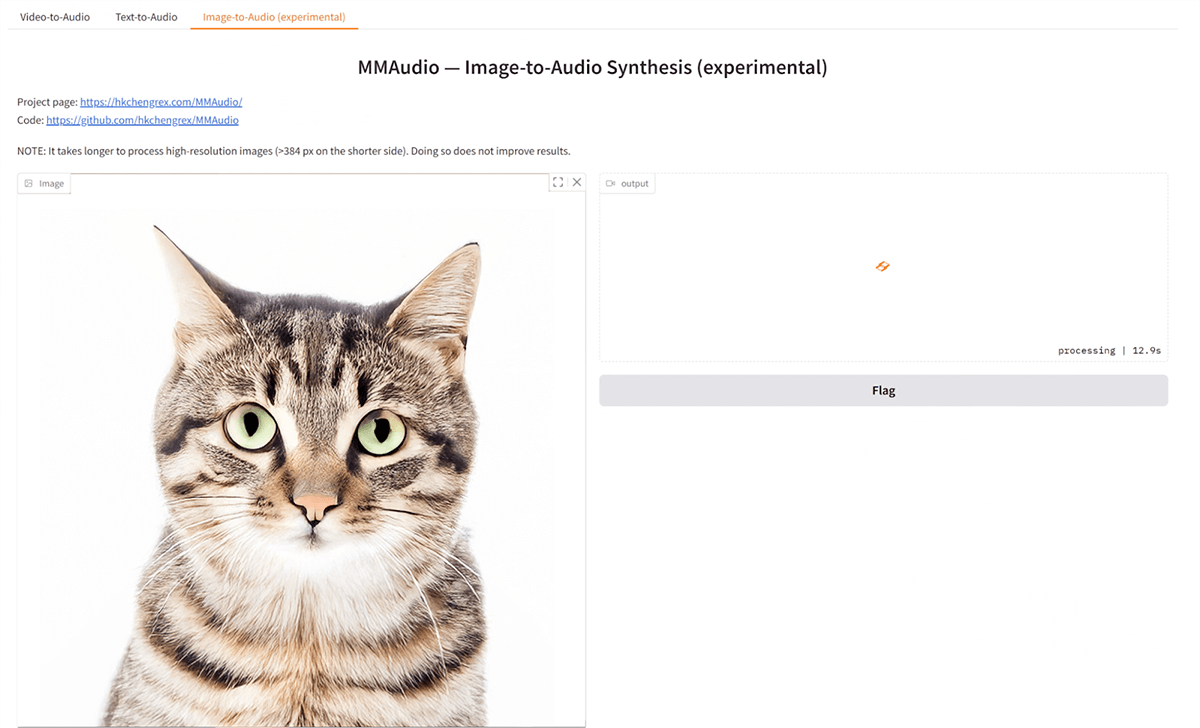1200x728 pixels.
Task: Click the video icon beside output label
Action: coord(611,184)
